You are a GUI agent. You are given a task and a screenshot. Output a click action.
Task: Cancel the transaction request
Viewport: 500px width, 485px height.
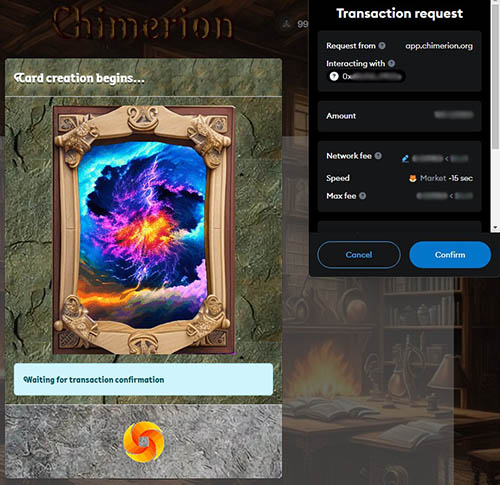[359, 255]
